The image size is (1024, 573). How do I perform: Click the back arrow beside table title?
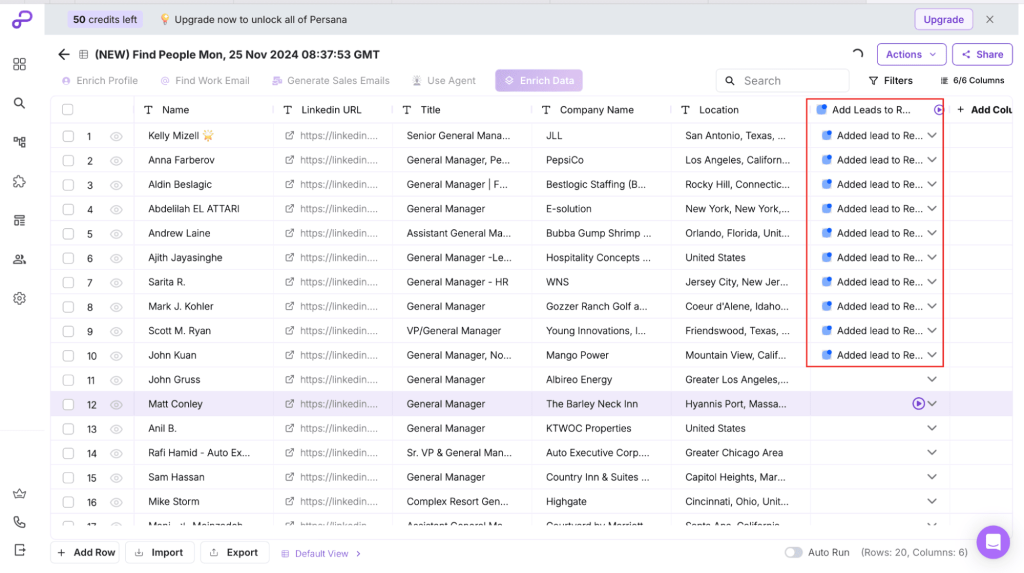[63, 54]
